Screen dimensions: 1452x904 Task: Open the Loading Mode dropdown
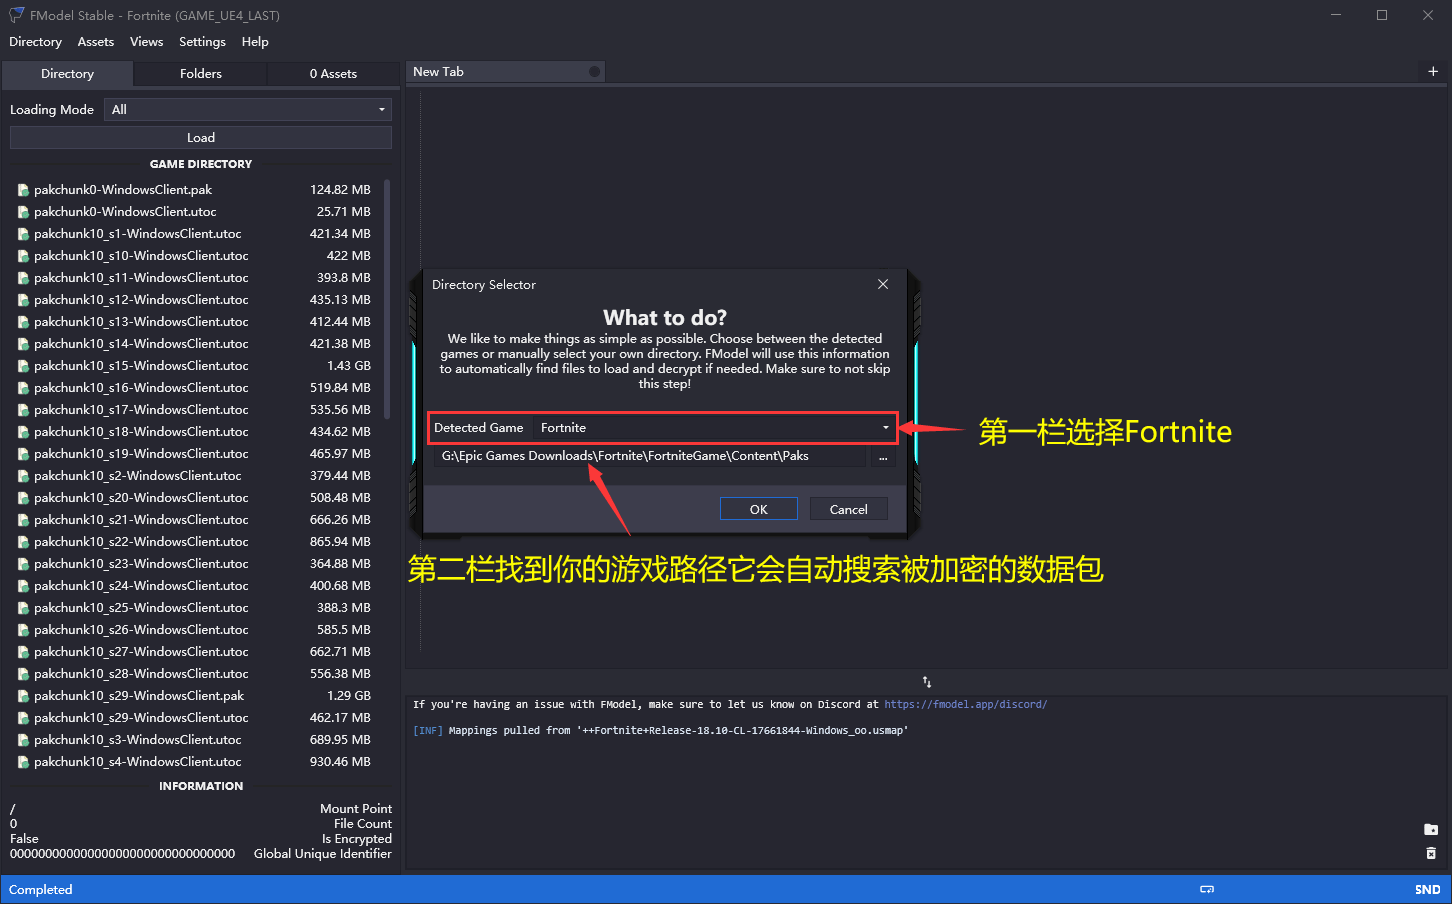point(248,110)
